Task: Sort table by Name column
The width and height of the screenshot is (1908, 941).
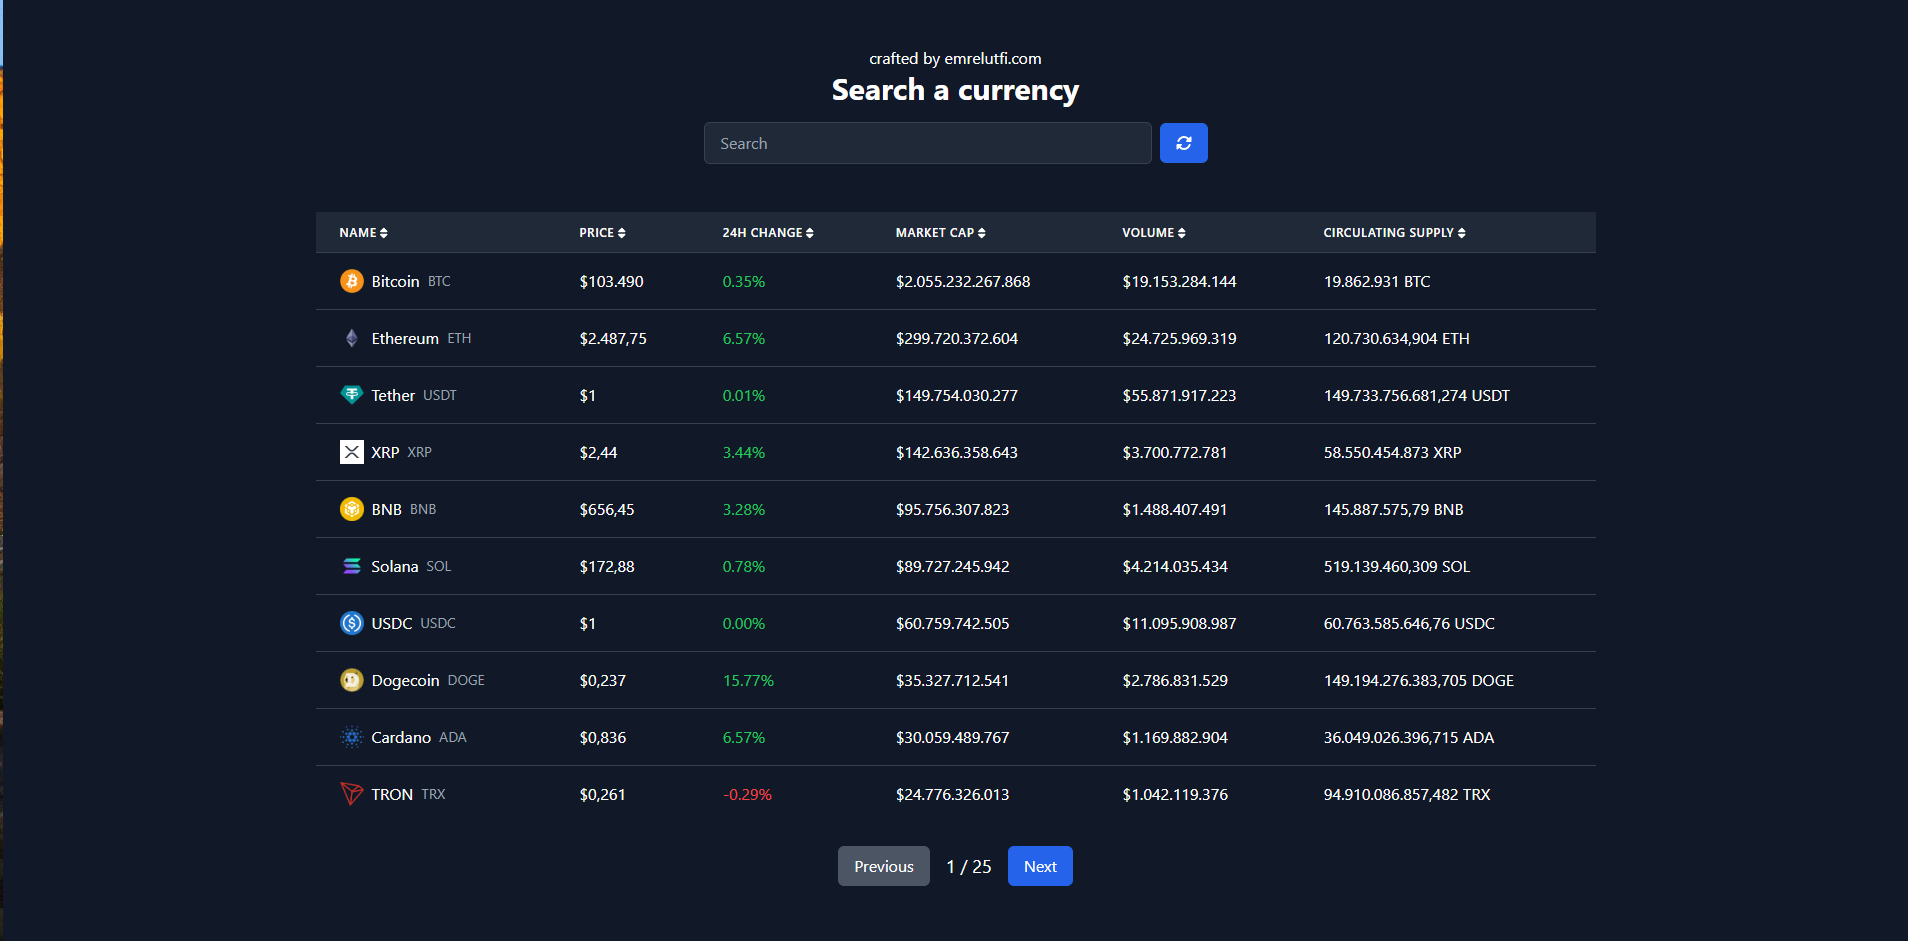Action: click(363, 233)
